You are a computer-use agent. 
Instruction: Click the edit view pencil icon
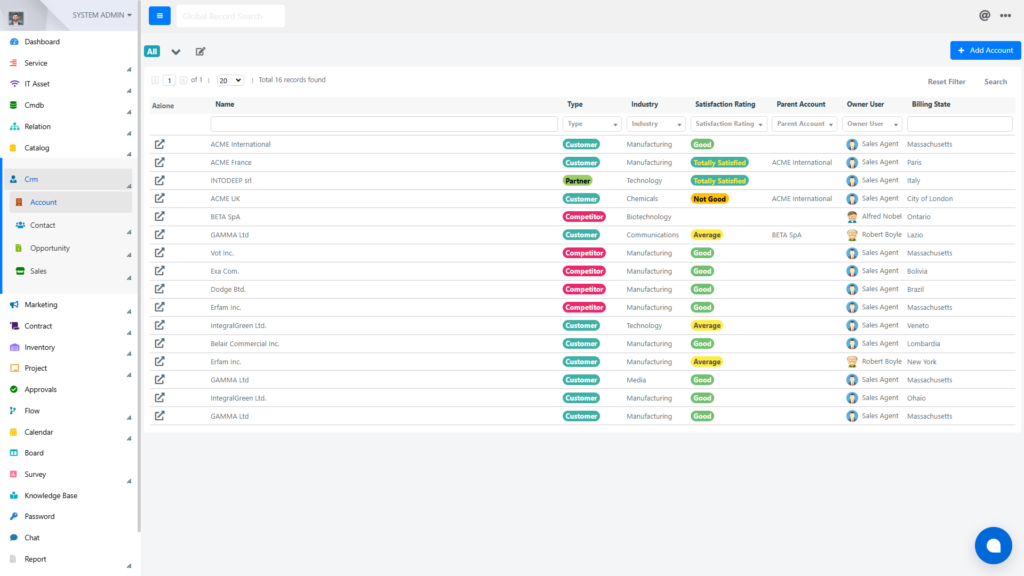coord(200,52)
